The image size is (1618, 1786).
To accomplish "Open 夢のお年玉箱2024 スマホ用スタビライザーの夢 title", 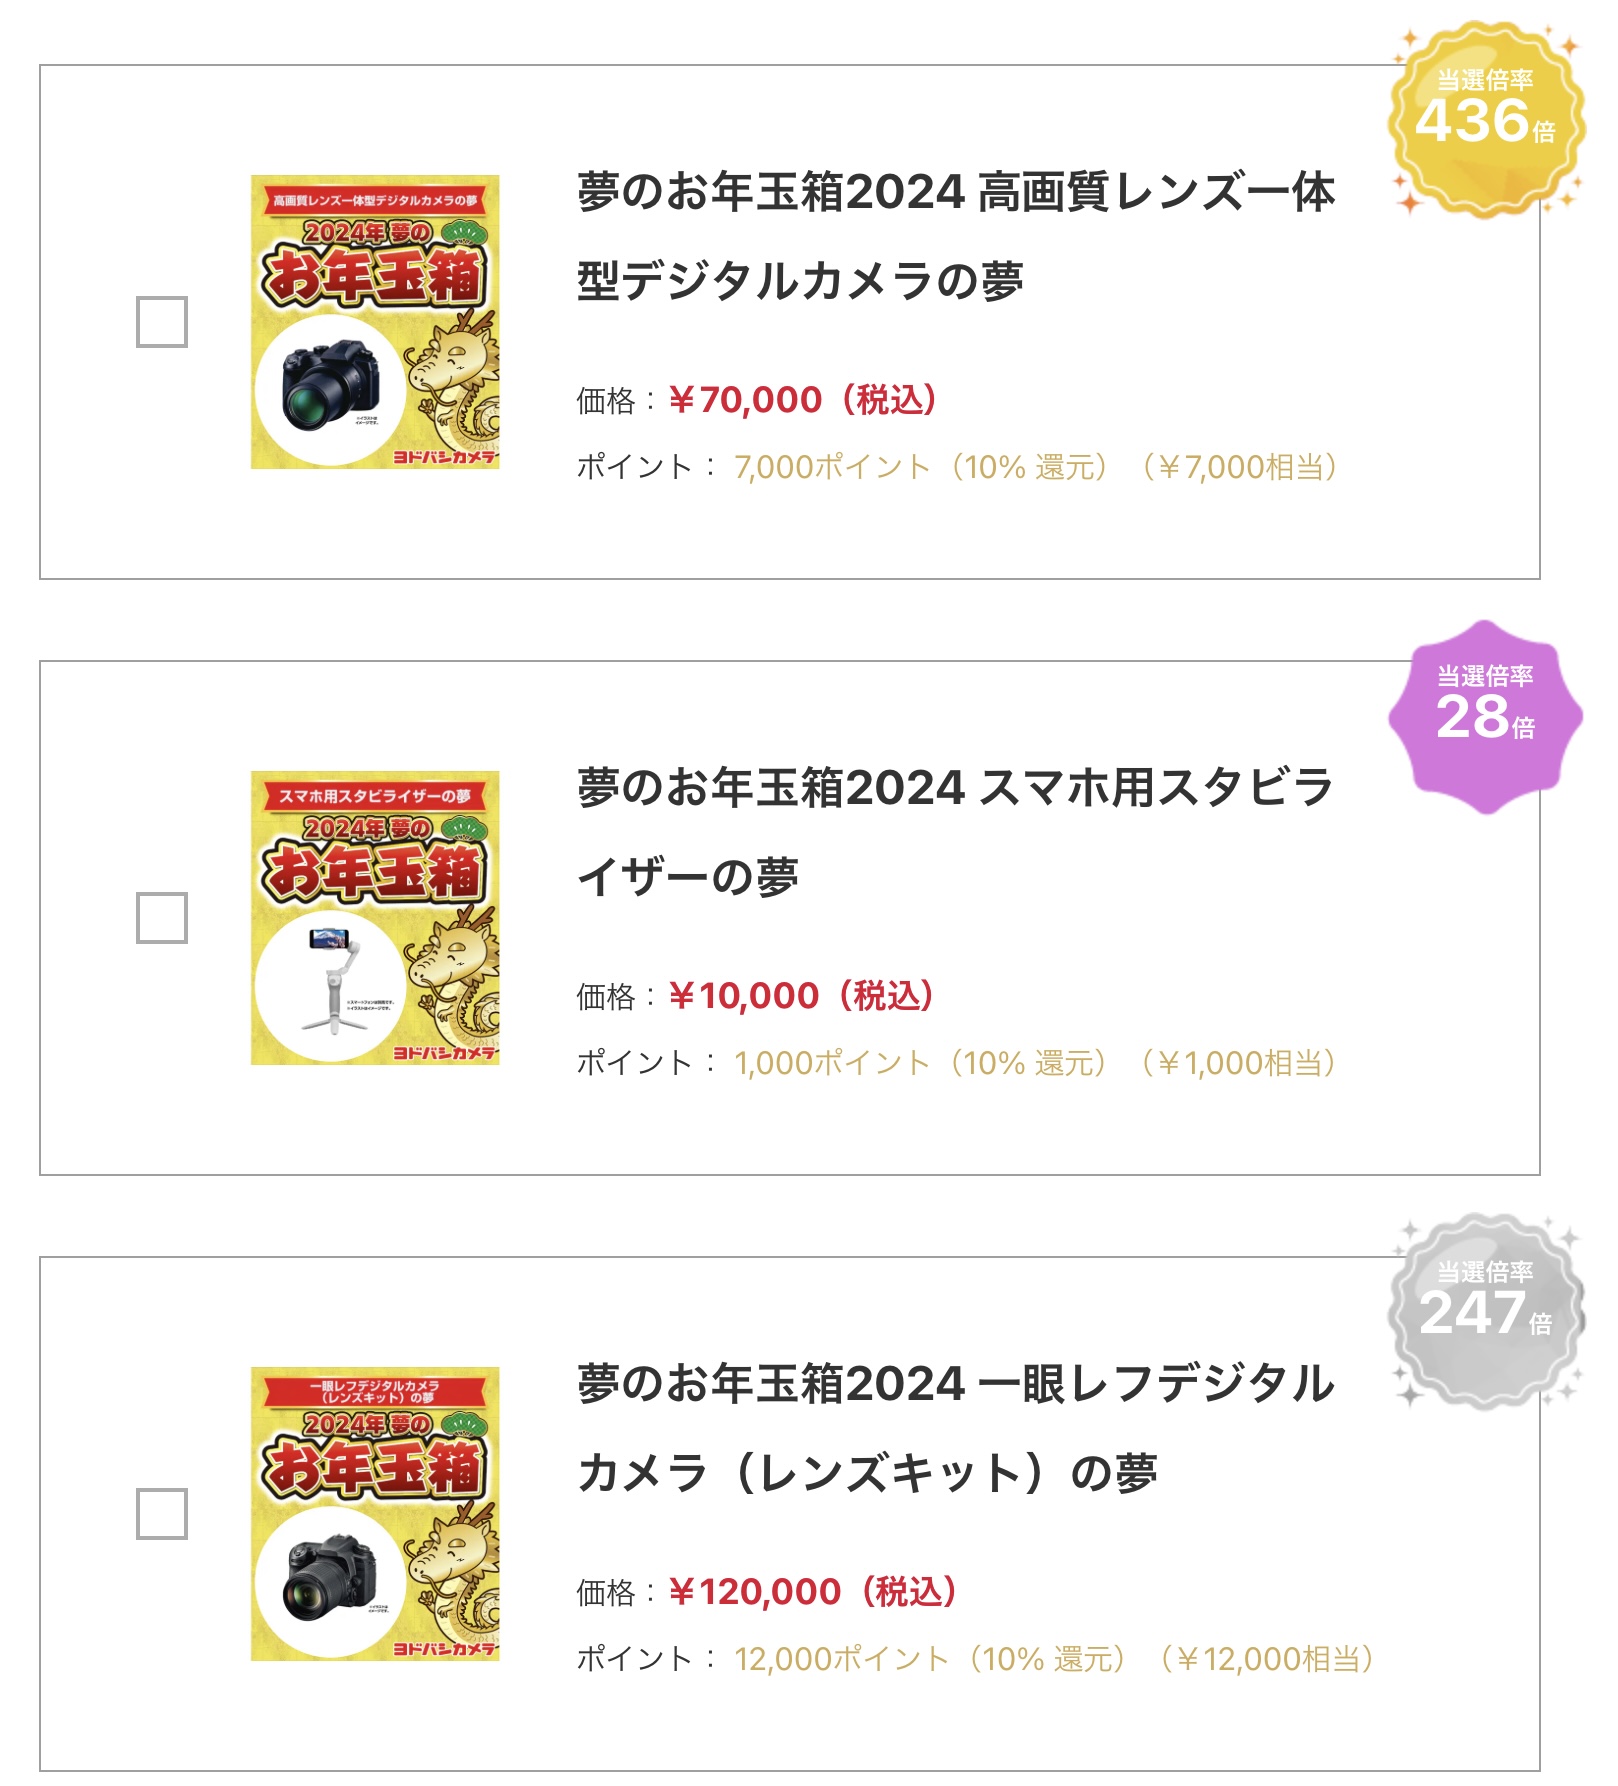I will [955, 832].
